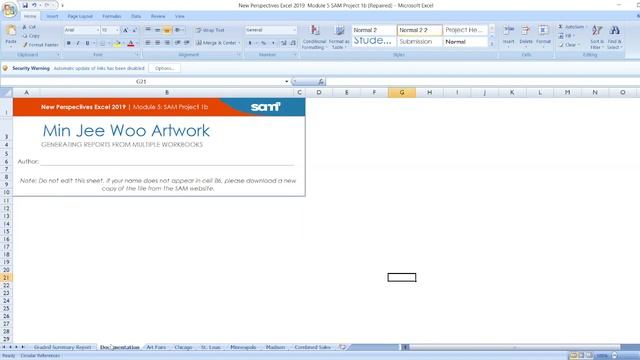The image size is (640, 360).
Task: Save the workbook from Quick Access Toolbar
Action: click(25, 5)
